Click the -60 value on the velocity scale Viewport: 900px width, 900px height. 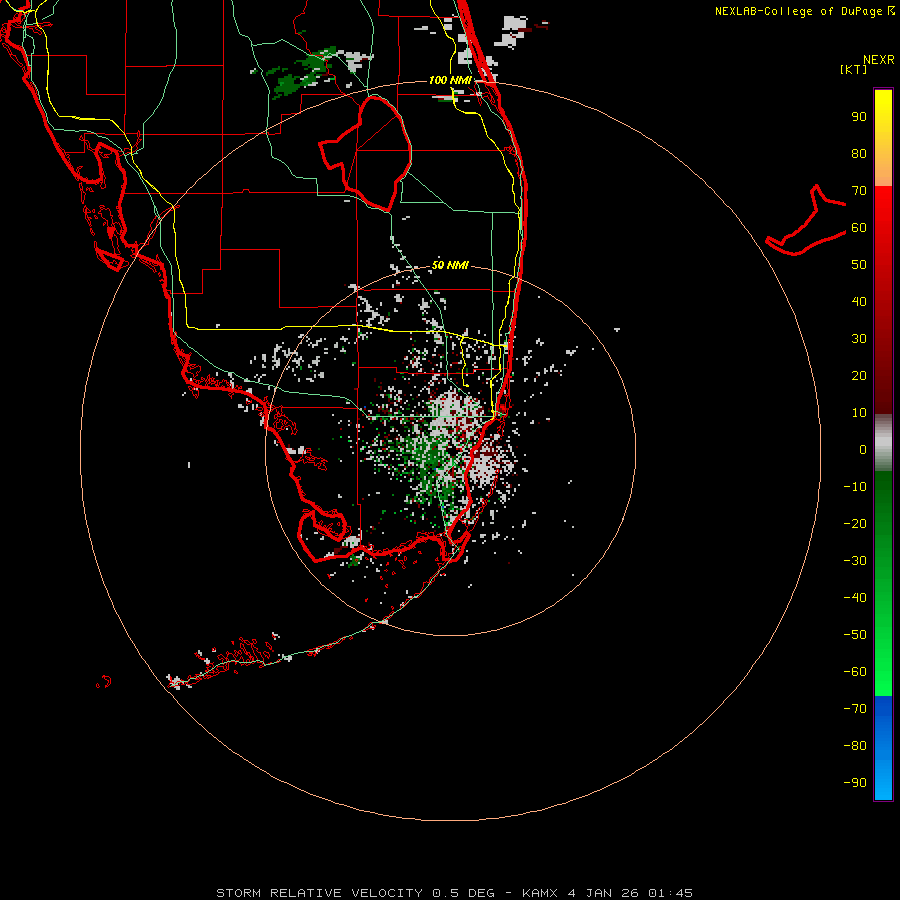pyautogui.click(x=855, y=672)
